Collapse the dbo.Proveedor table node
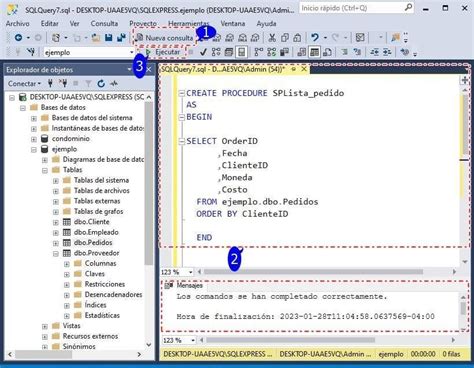The width and height of the screenshot is (474, 368). [56, 253]
